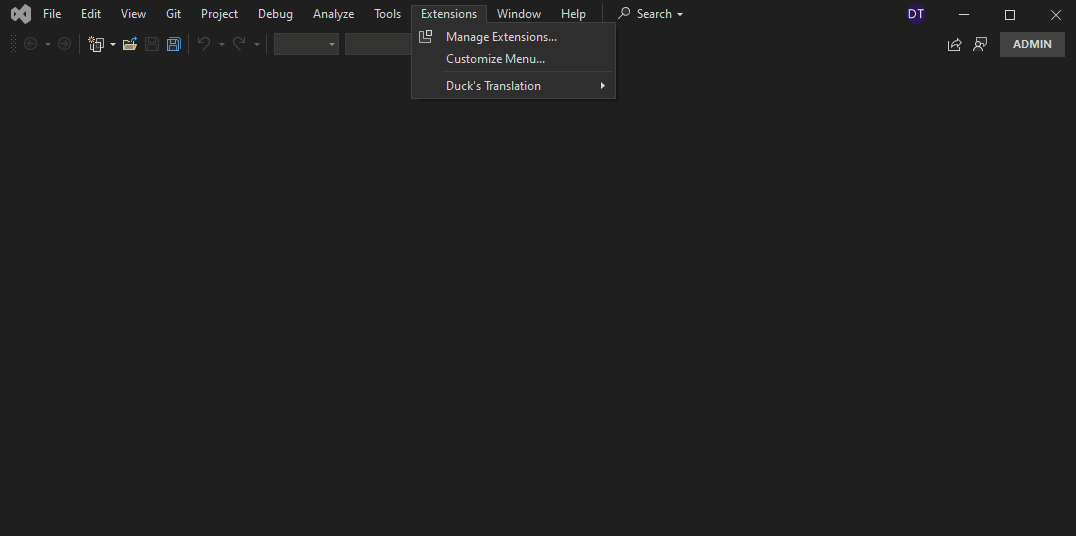Click the Visual Studio logo icon
This screenshot has width=1076, height=536.
point(20,14)
